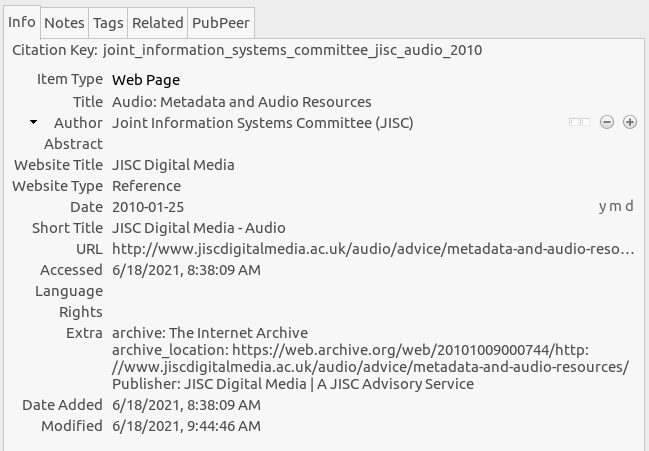Edit Short Title JISC Digital Media - Audio

[199, 228]
